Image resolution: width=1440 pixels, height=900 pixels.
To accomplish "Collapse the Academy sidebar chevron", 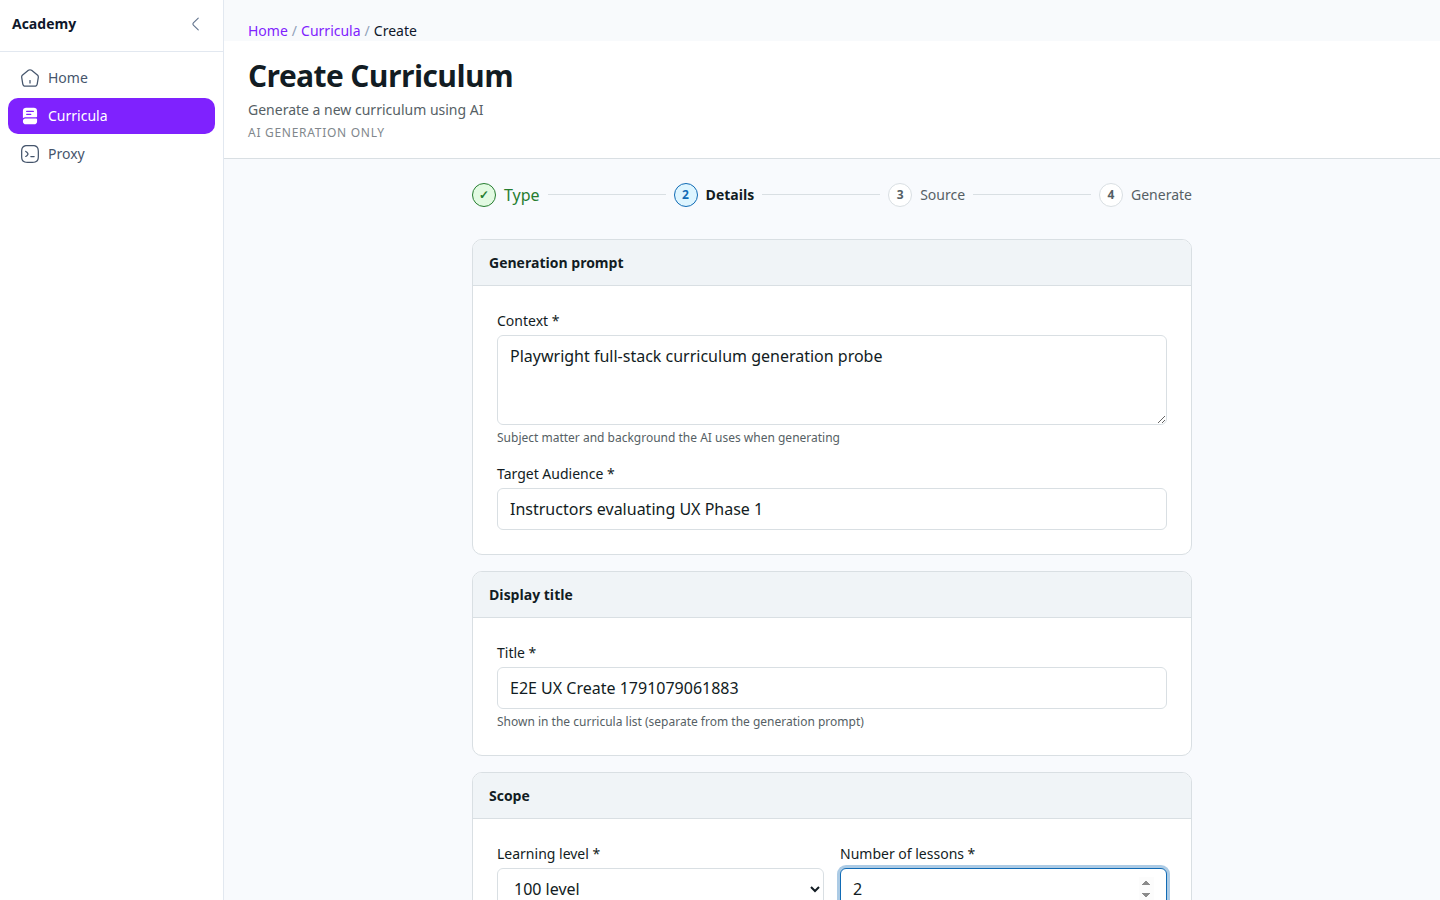I will (x=195, y=24).
